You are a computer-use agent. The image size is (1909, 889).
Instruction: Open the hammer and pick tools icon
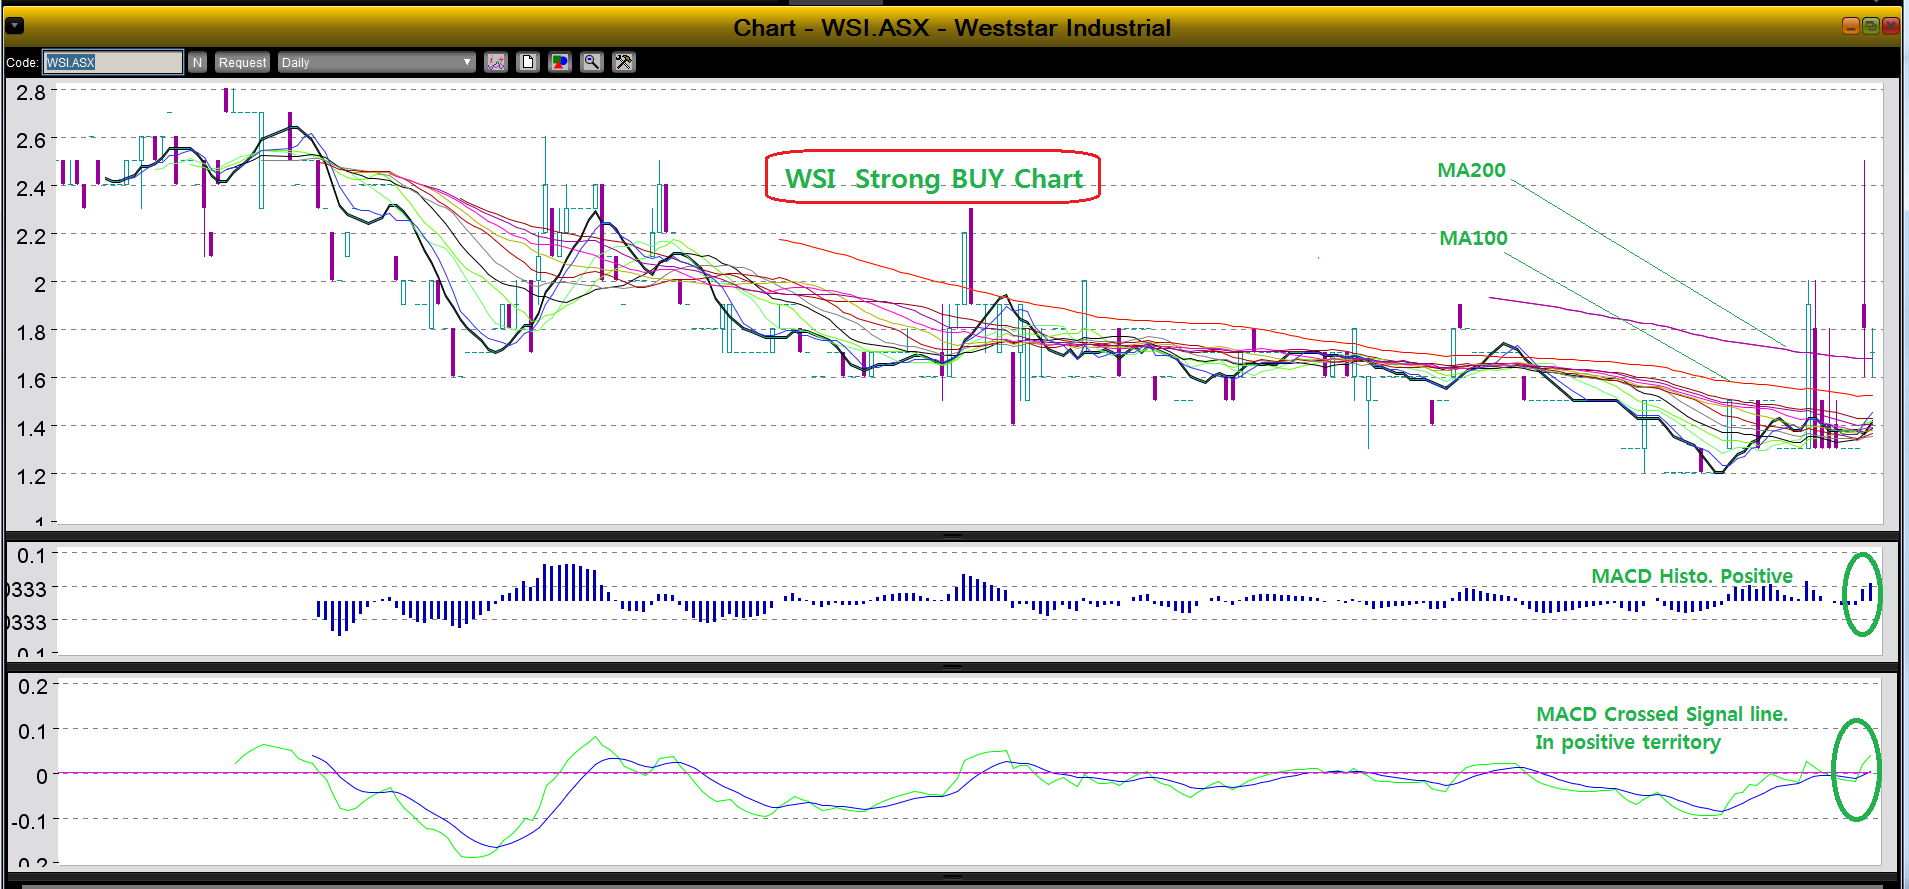pos(624,62)
